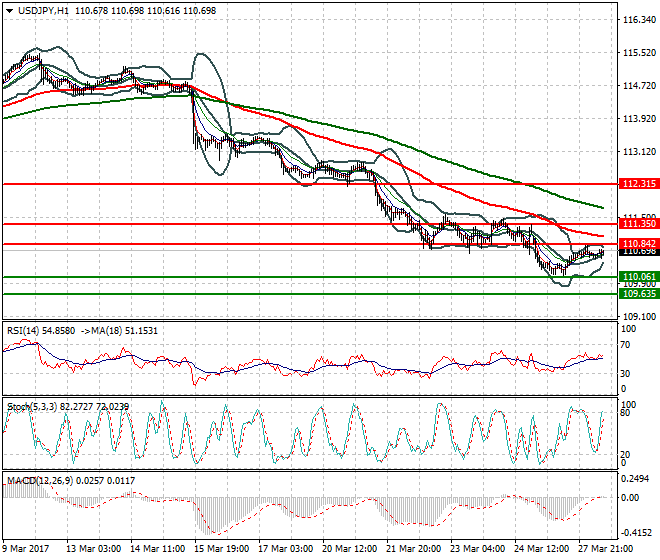Click the RSI scale level 70
The image size is (660, 560).
coord(625,345)
